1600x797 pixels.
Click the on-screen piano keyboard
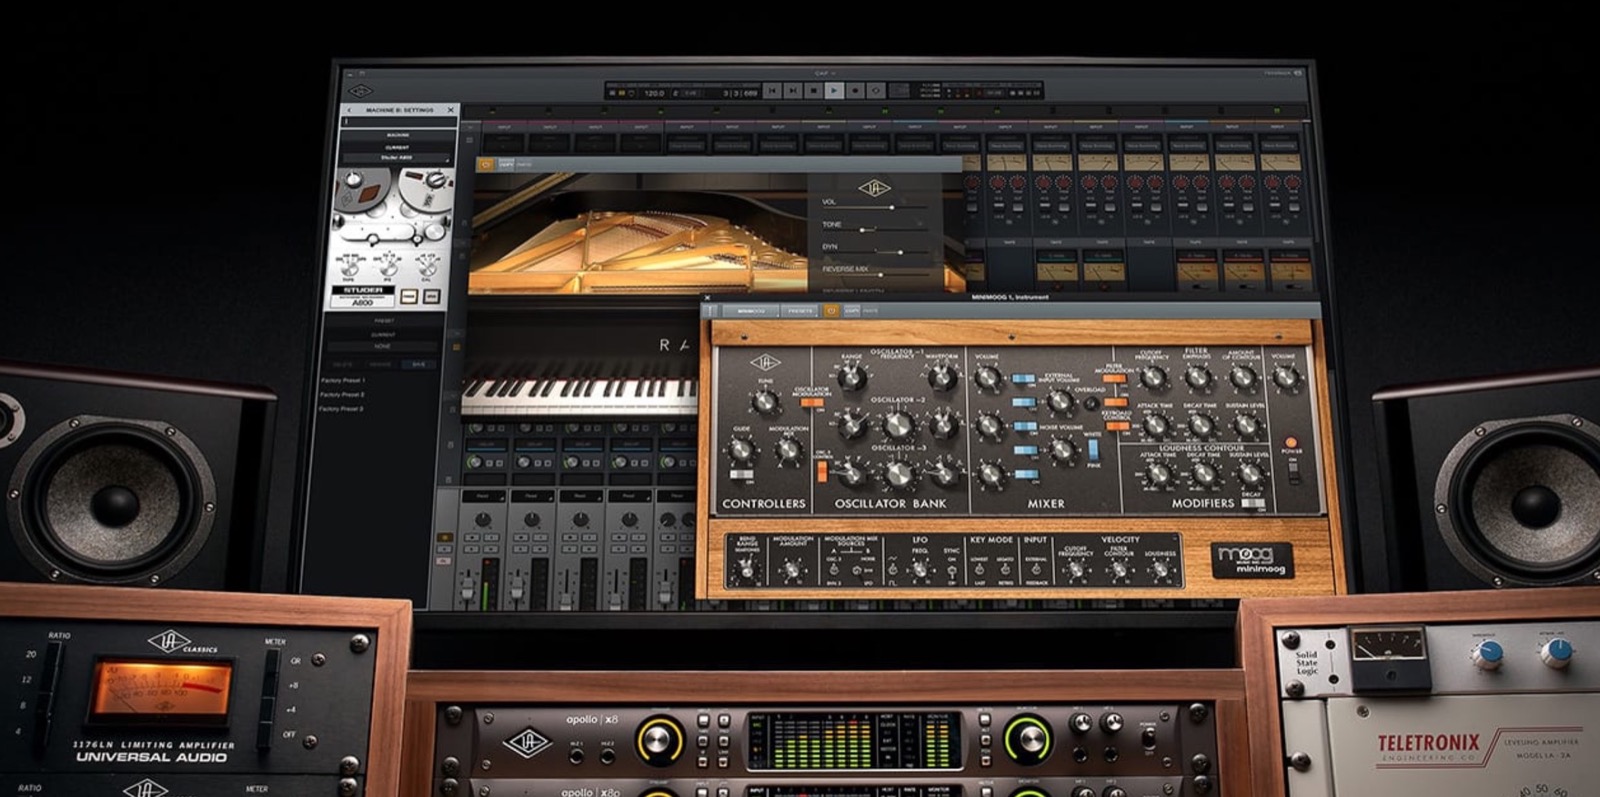(580, 396)
